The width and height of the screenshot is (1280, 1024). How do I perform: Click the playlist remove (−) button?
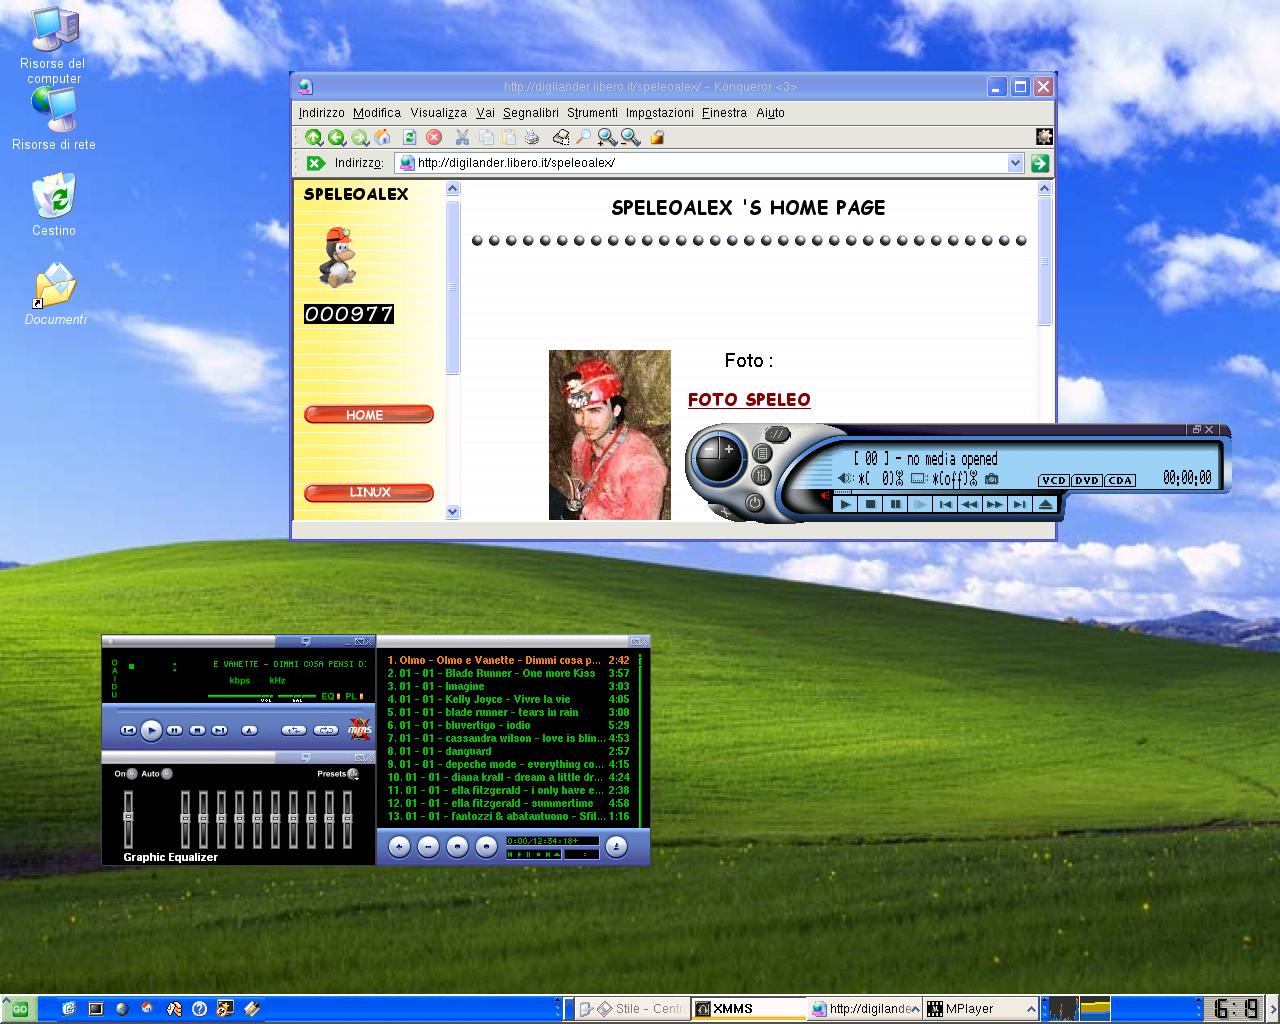[x=428, y=847]
